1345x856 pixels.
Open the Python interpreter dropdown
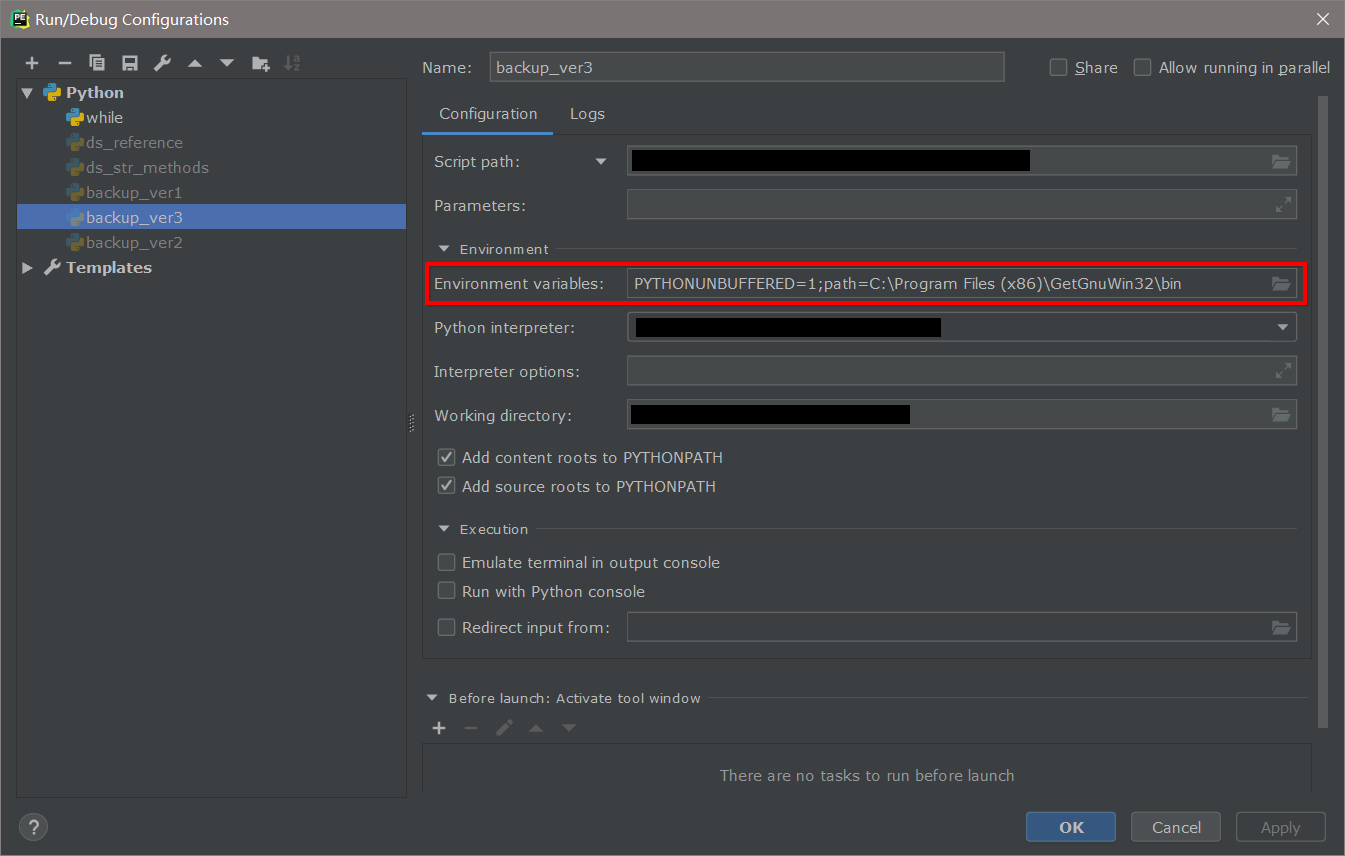1281,327
